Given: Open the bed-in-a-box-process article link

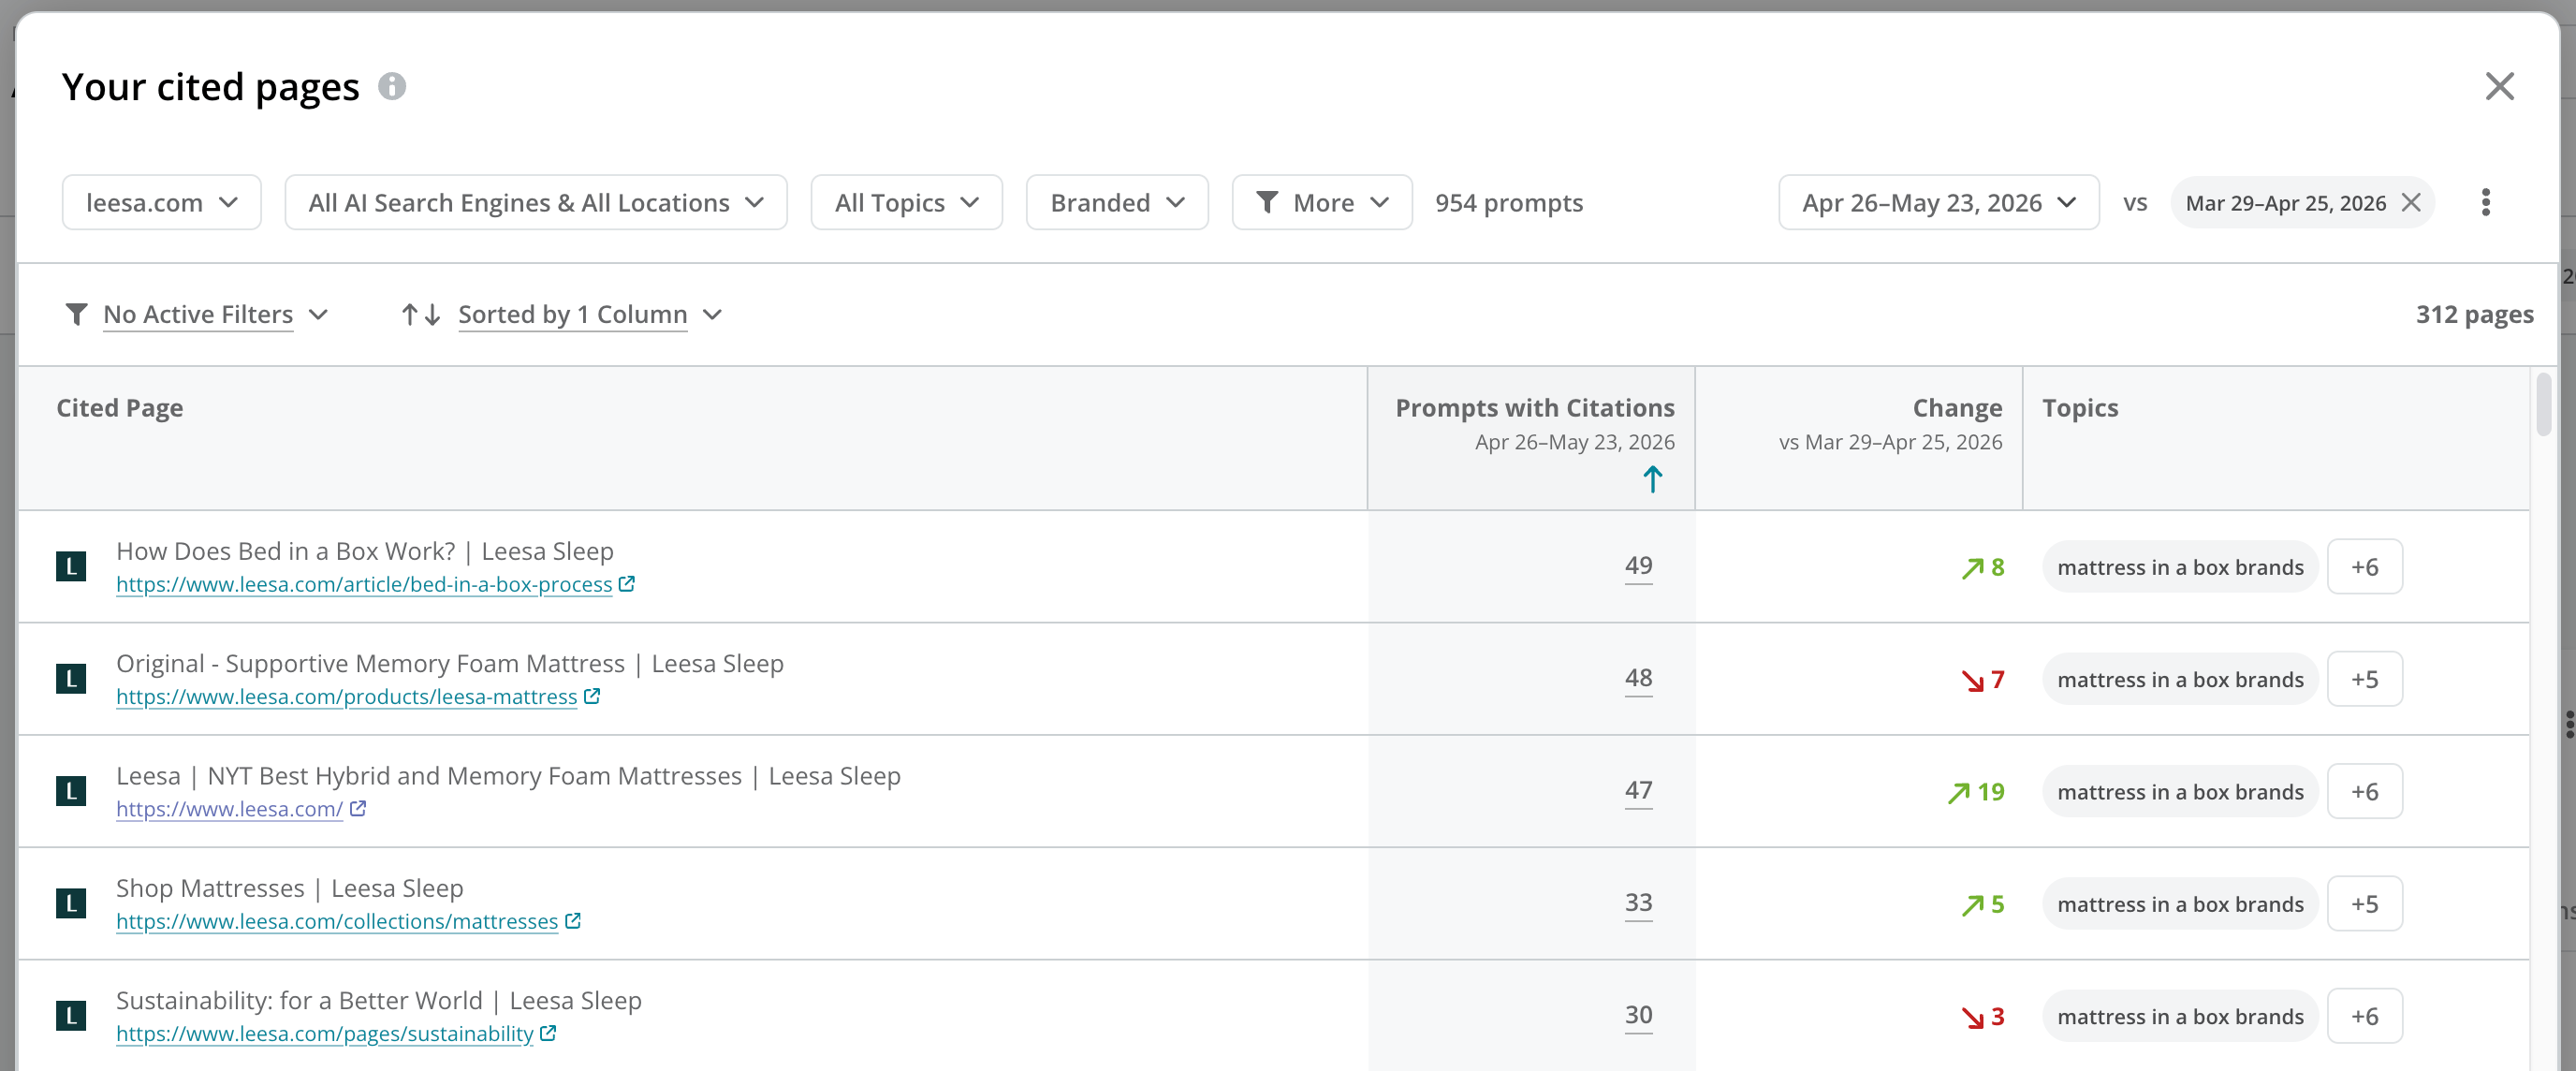Looking at the screenshot, I should [364, 585].
